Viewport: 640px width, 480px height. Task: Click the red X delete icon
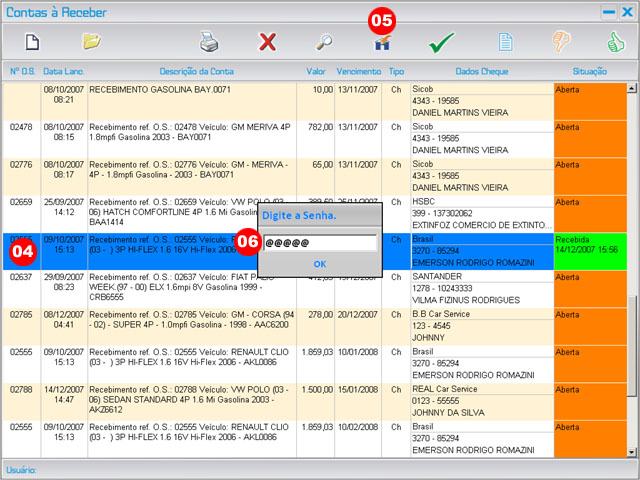[267, 42]
